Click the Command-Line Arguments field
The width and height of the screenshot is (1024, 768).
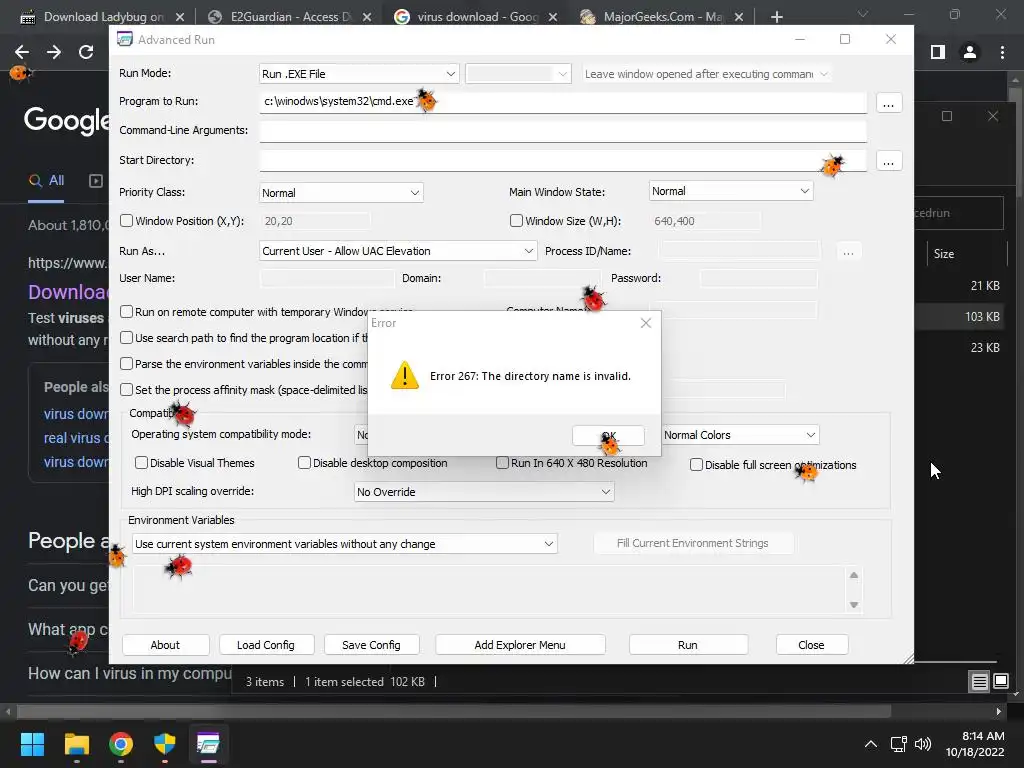(562, 131)
